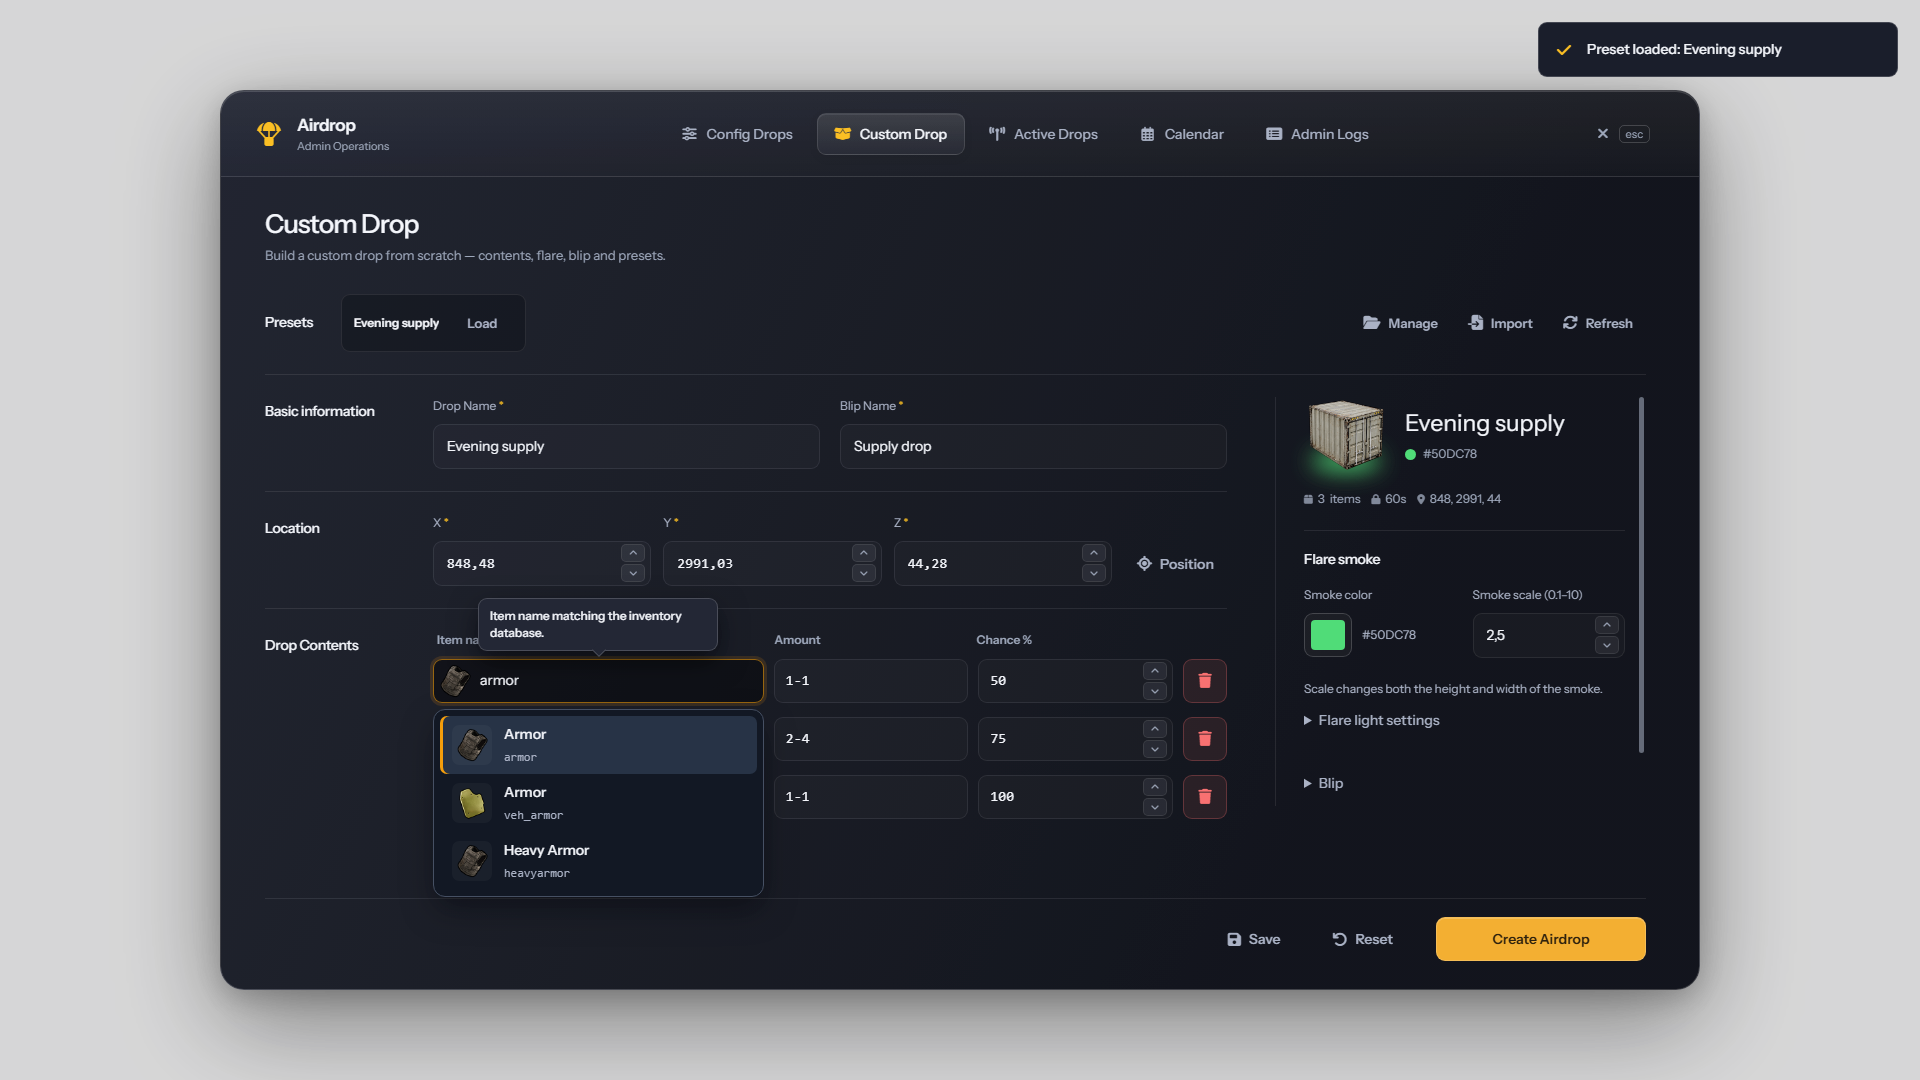1920x1080 pixels.
Task: Refresh the presets list
Action: pos(1597,323)
